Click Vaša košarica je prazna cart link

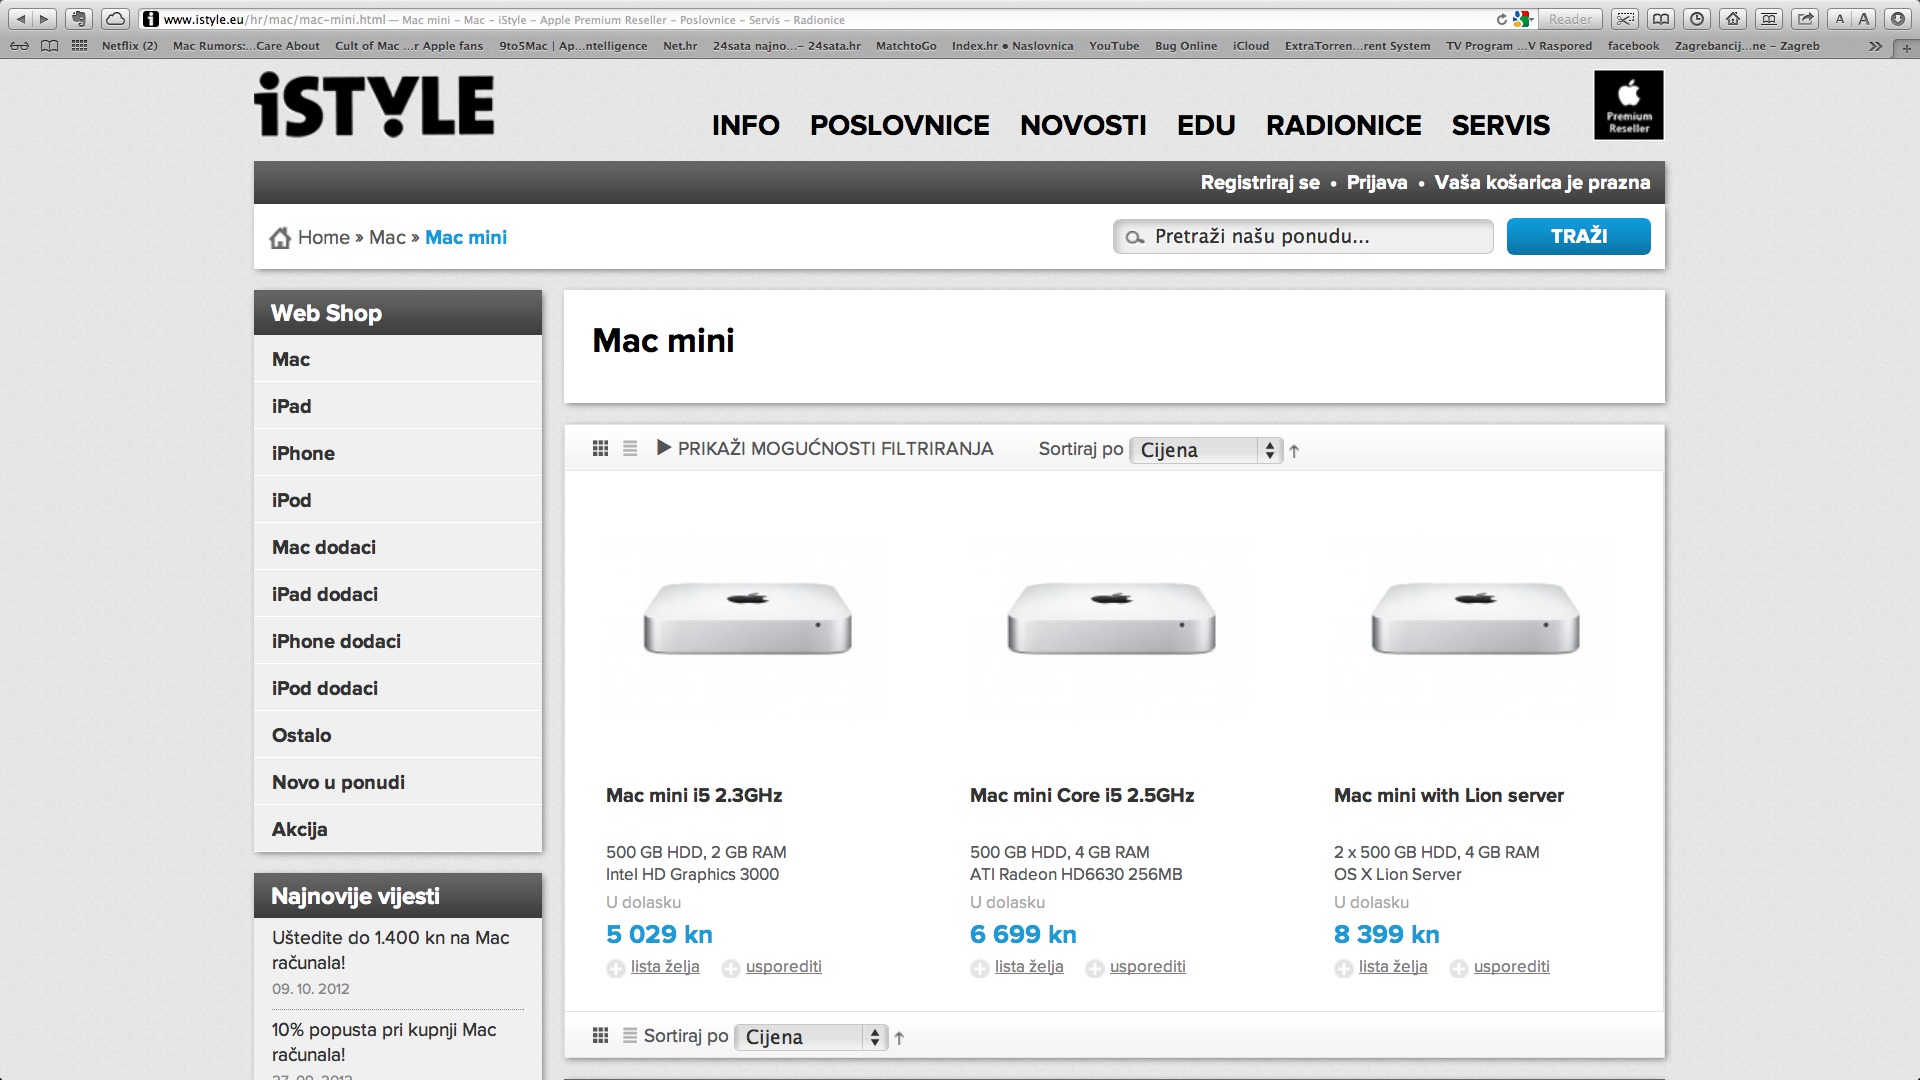coord(1542,182)
